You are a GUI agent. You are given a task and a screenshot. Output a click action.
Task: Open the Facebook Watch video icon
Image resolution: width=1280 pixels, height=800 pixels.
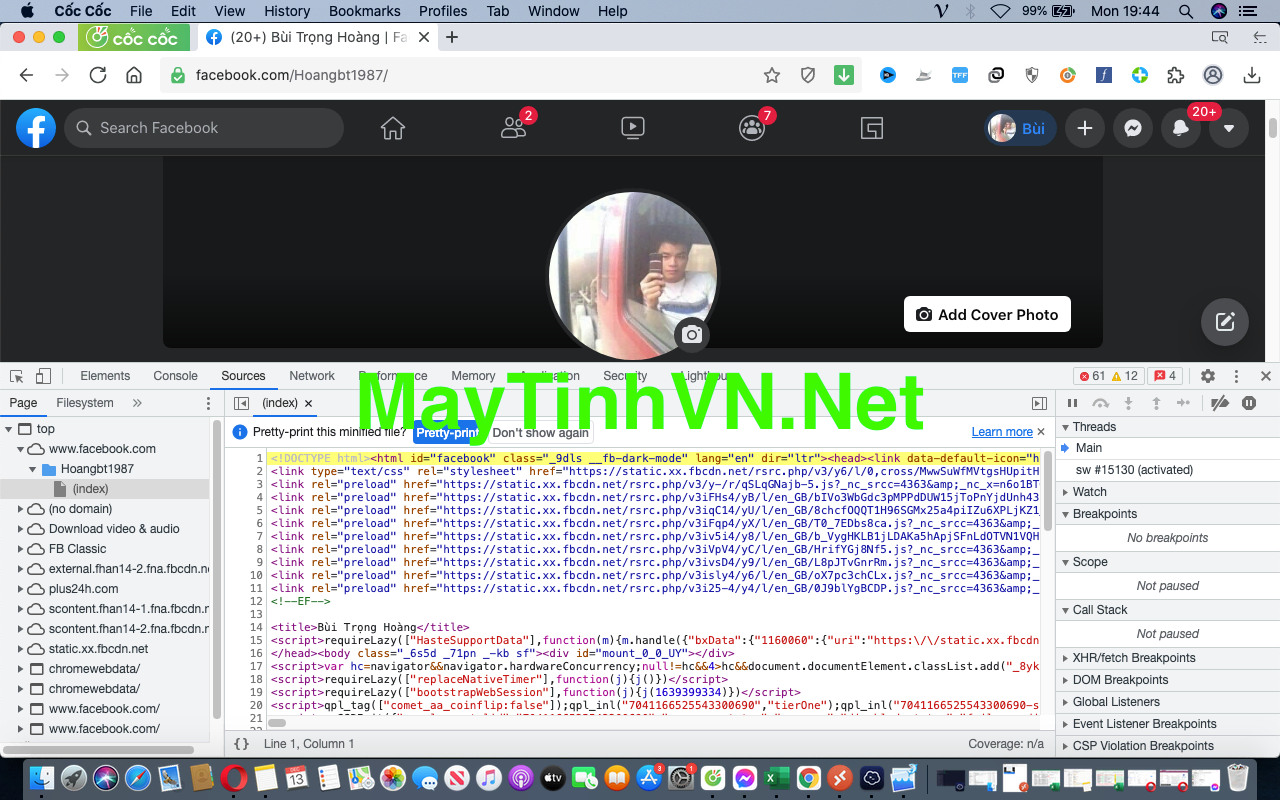click(632, 128)
